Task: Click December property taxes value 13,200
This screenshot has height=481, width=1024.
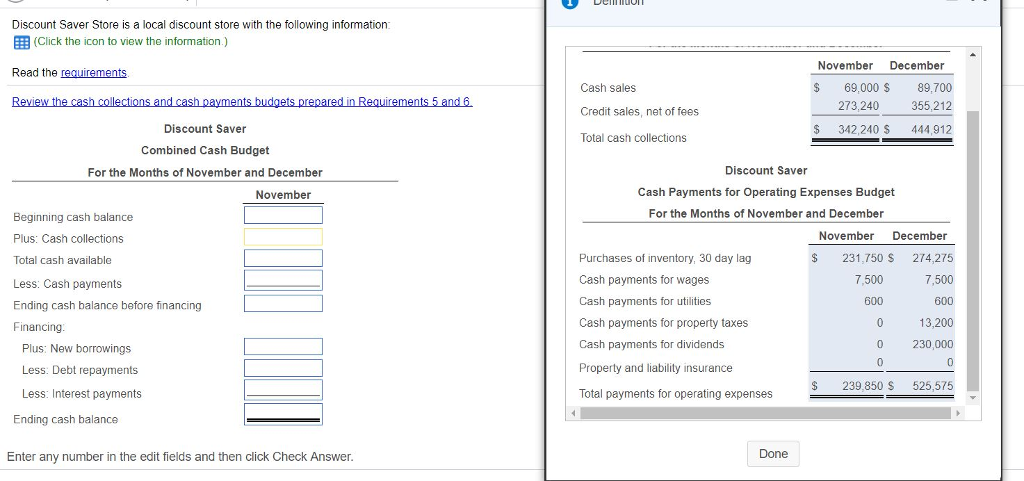Action: 935,322
